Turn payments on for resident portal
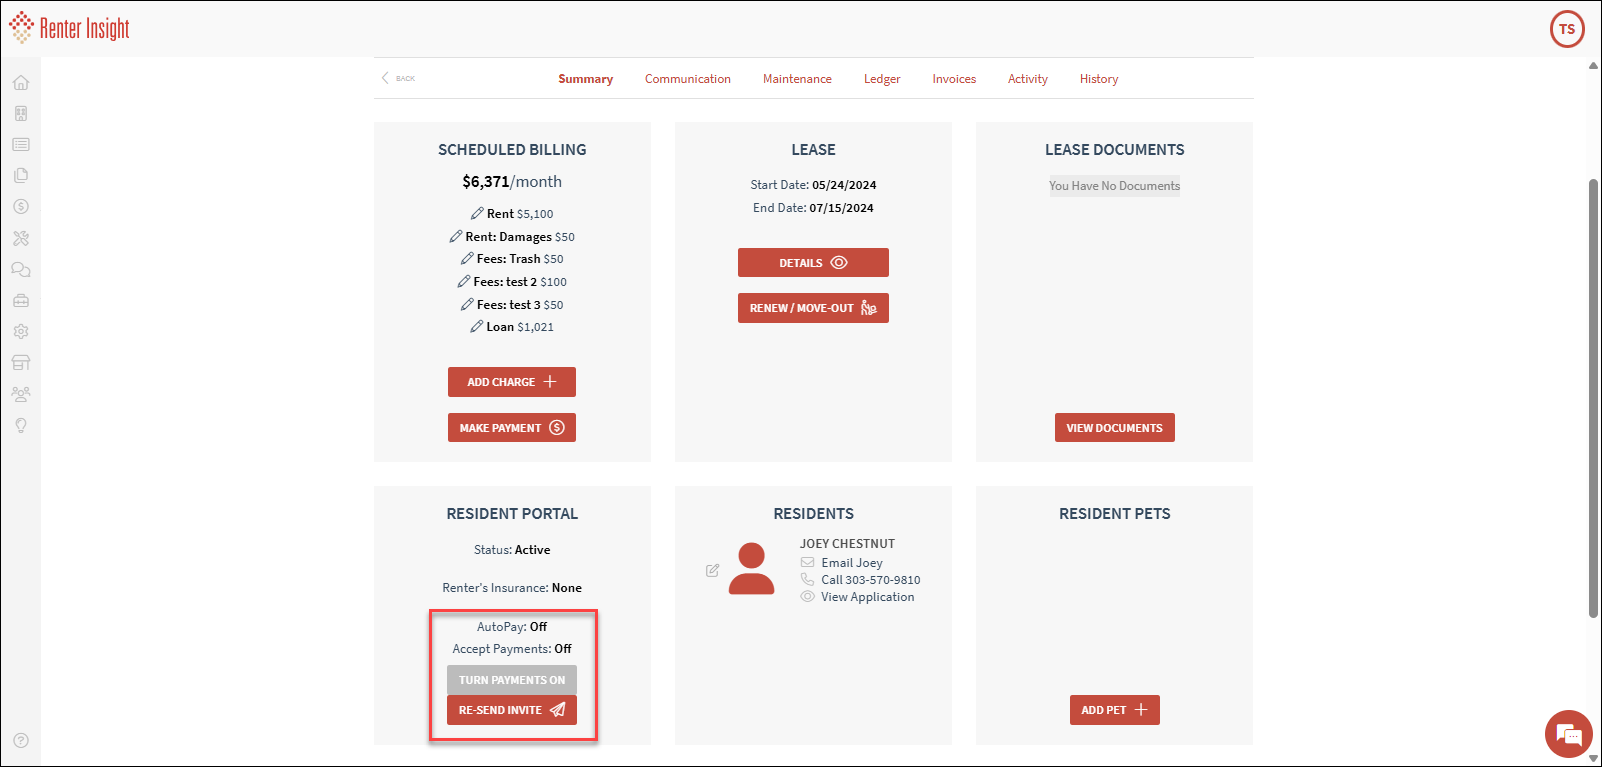This screenshot has width=1602, height=767. tap(512, 680)
